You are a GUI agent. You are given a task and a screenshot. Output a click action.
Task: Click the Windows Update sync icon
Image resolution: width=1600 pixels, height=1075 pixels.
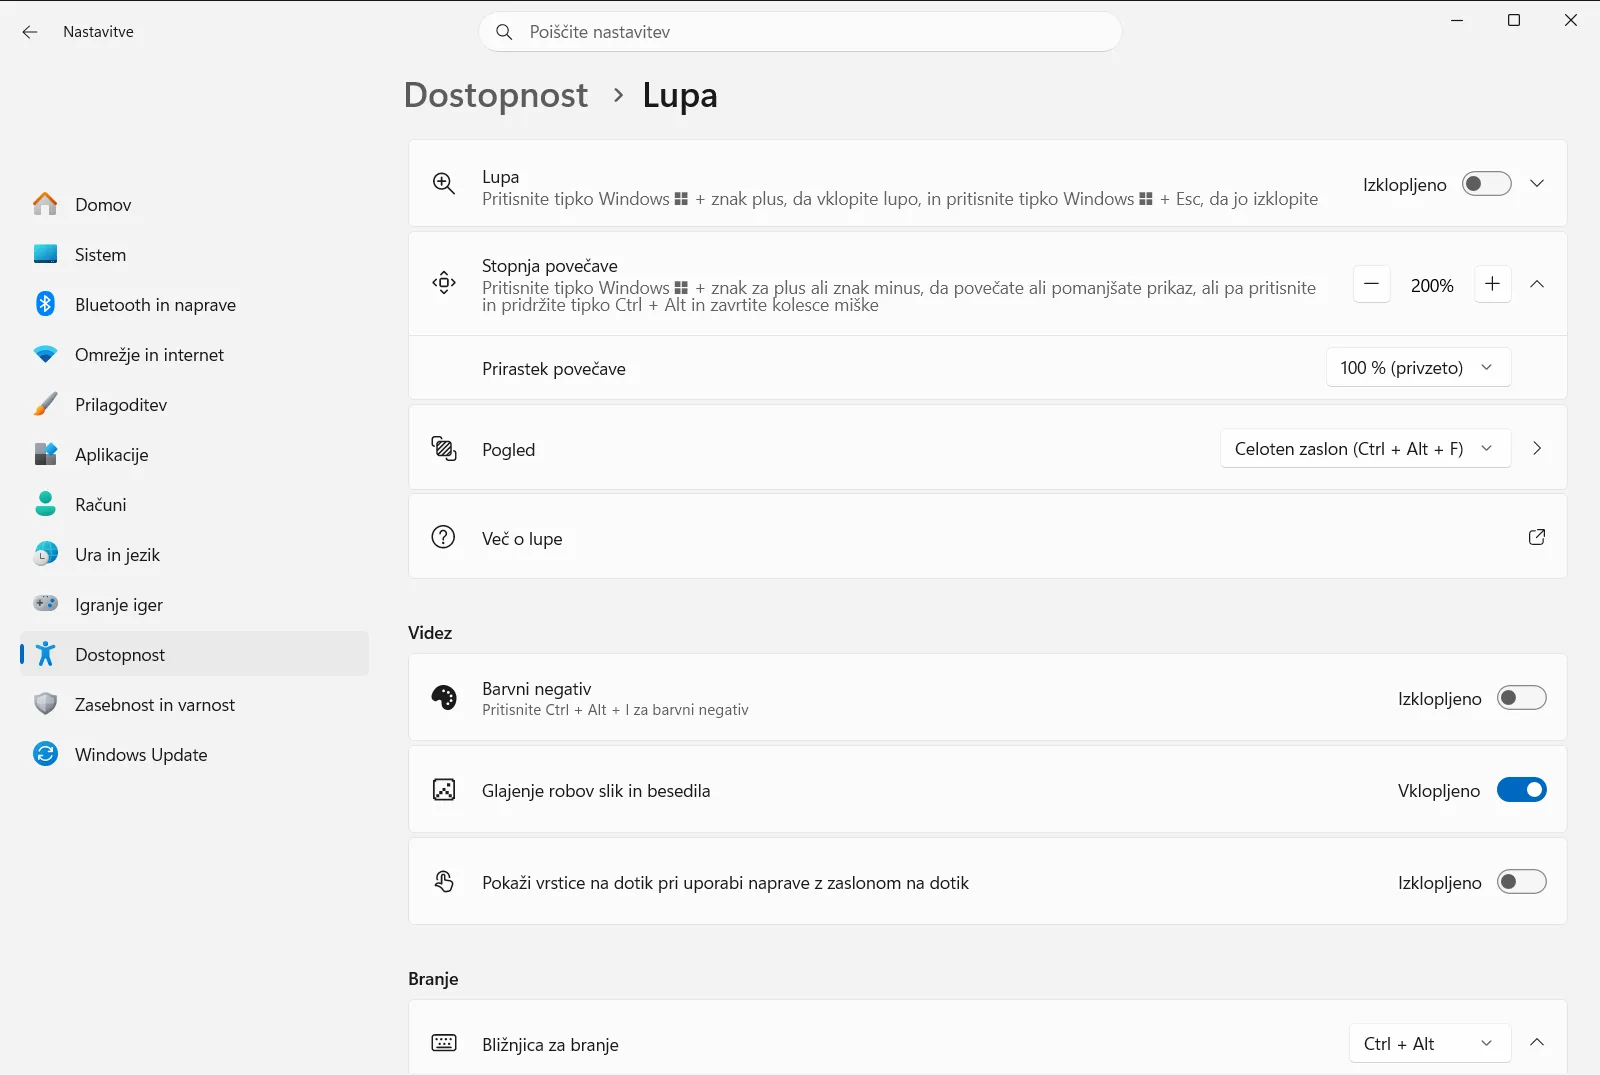(45, 754)
